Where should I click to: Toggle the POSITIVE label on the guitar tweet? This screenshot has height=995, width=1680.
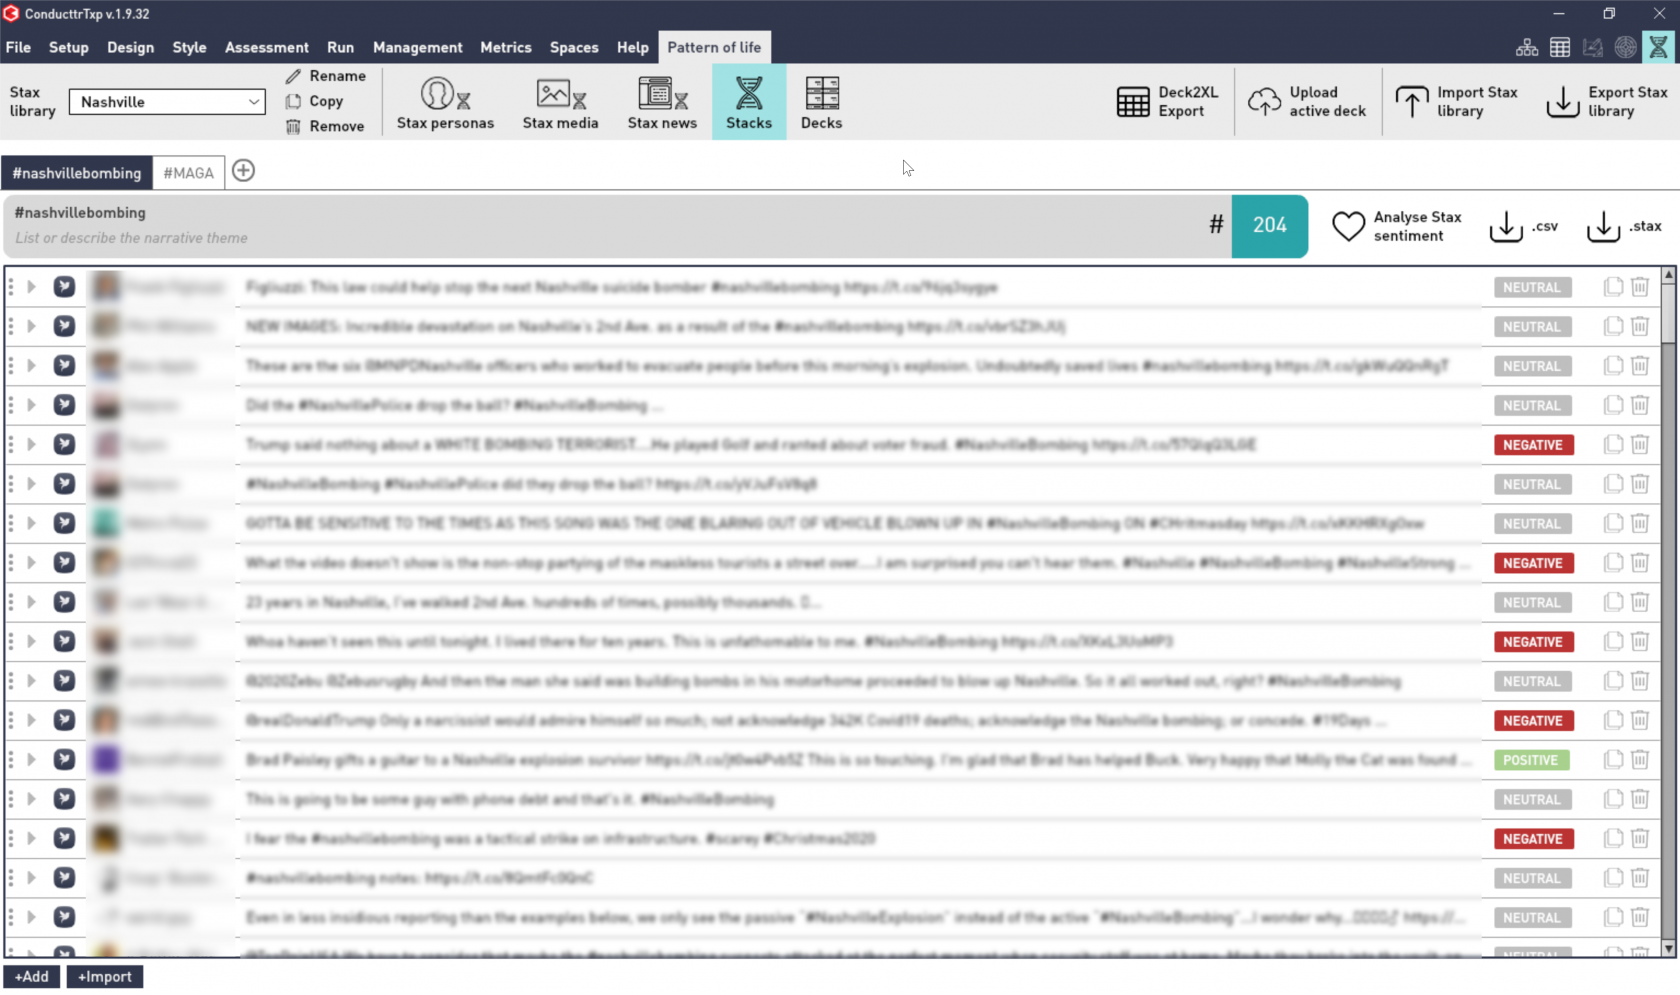click(1530, 759)
